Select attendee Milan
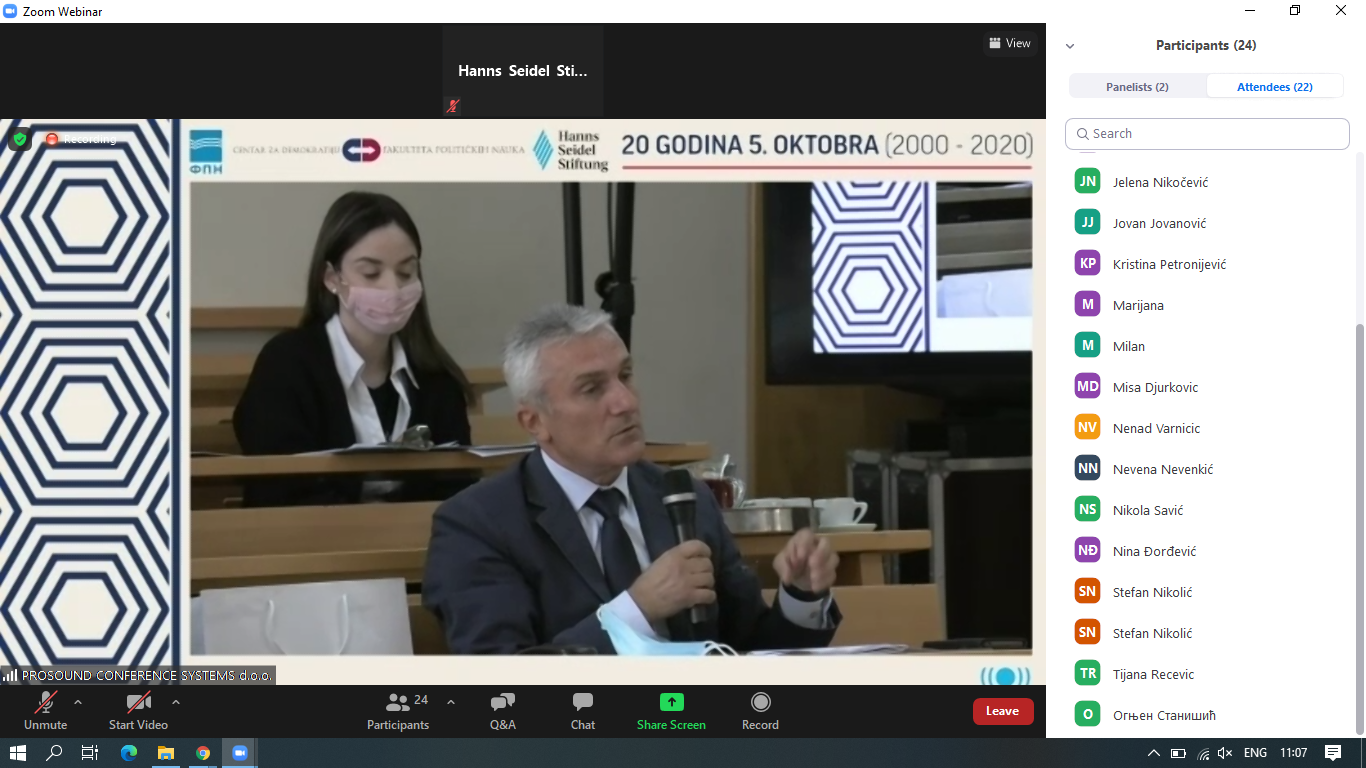 tap(1207, 345)
